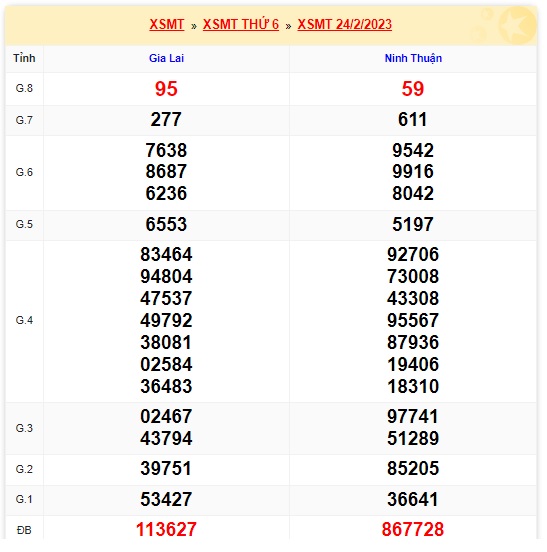
Task: Open the XSMT THỨ 6 link
Action: 241,25
